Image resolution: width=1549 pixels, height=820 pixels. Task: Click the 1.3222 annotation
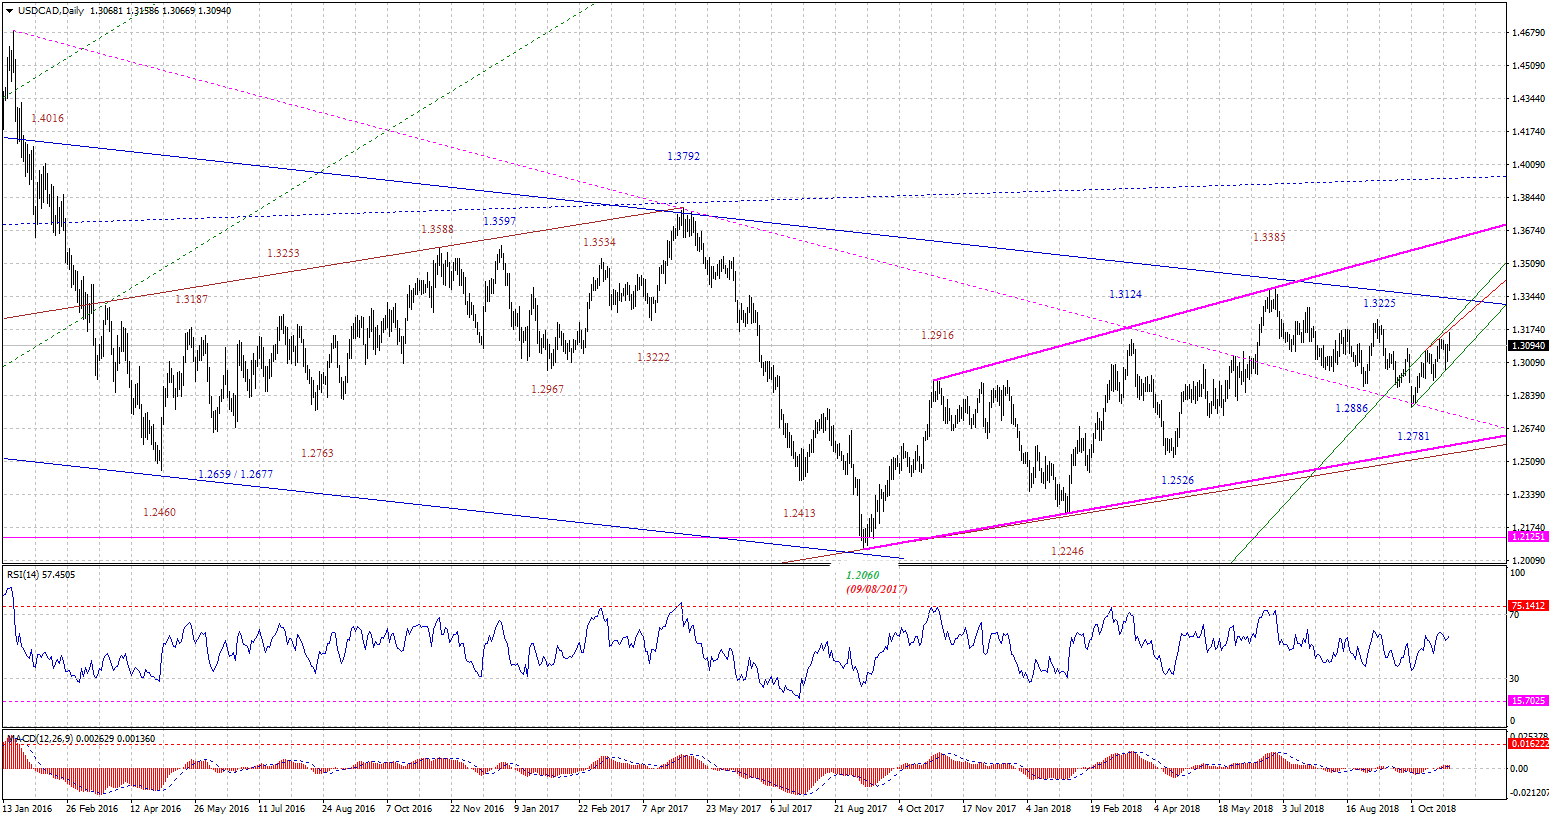[654, 357]
